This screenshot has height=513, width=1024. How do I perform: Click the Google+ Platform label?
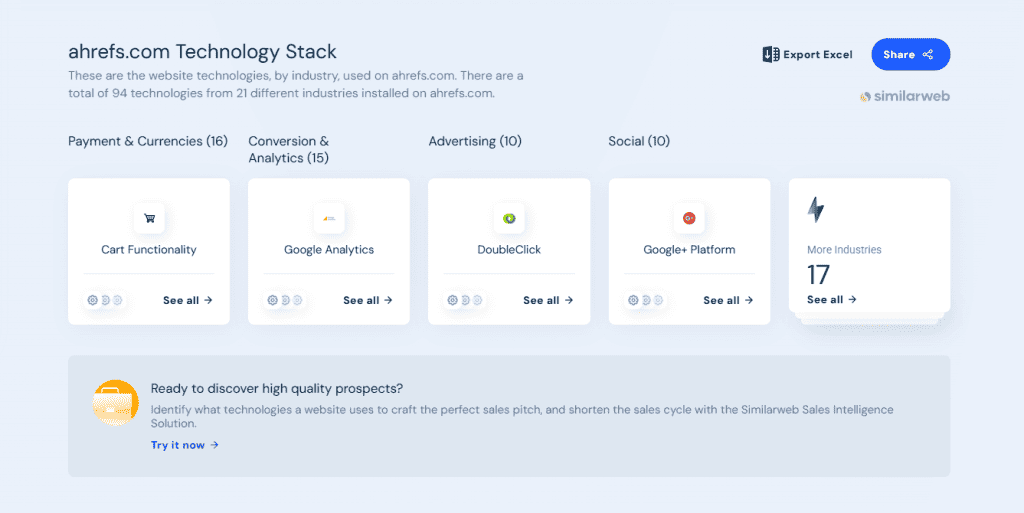pos(689,249)
